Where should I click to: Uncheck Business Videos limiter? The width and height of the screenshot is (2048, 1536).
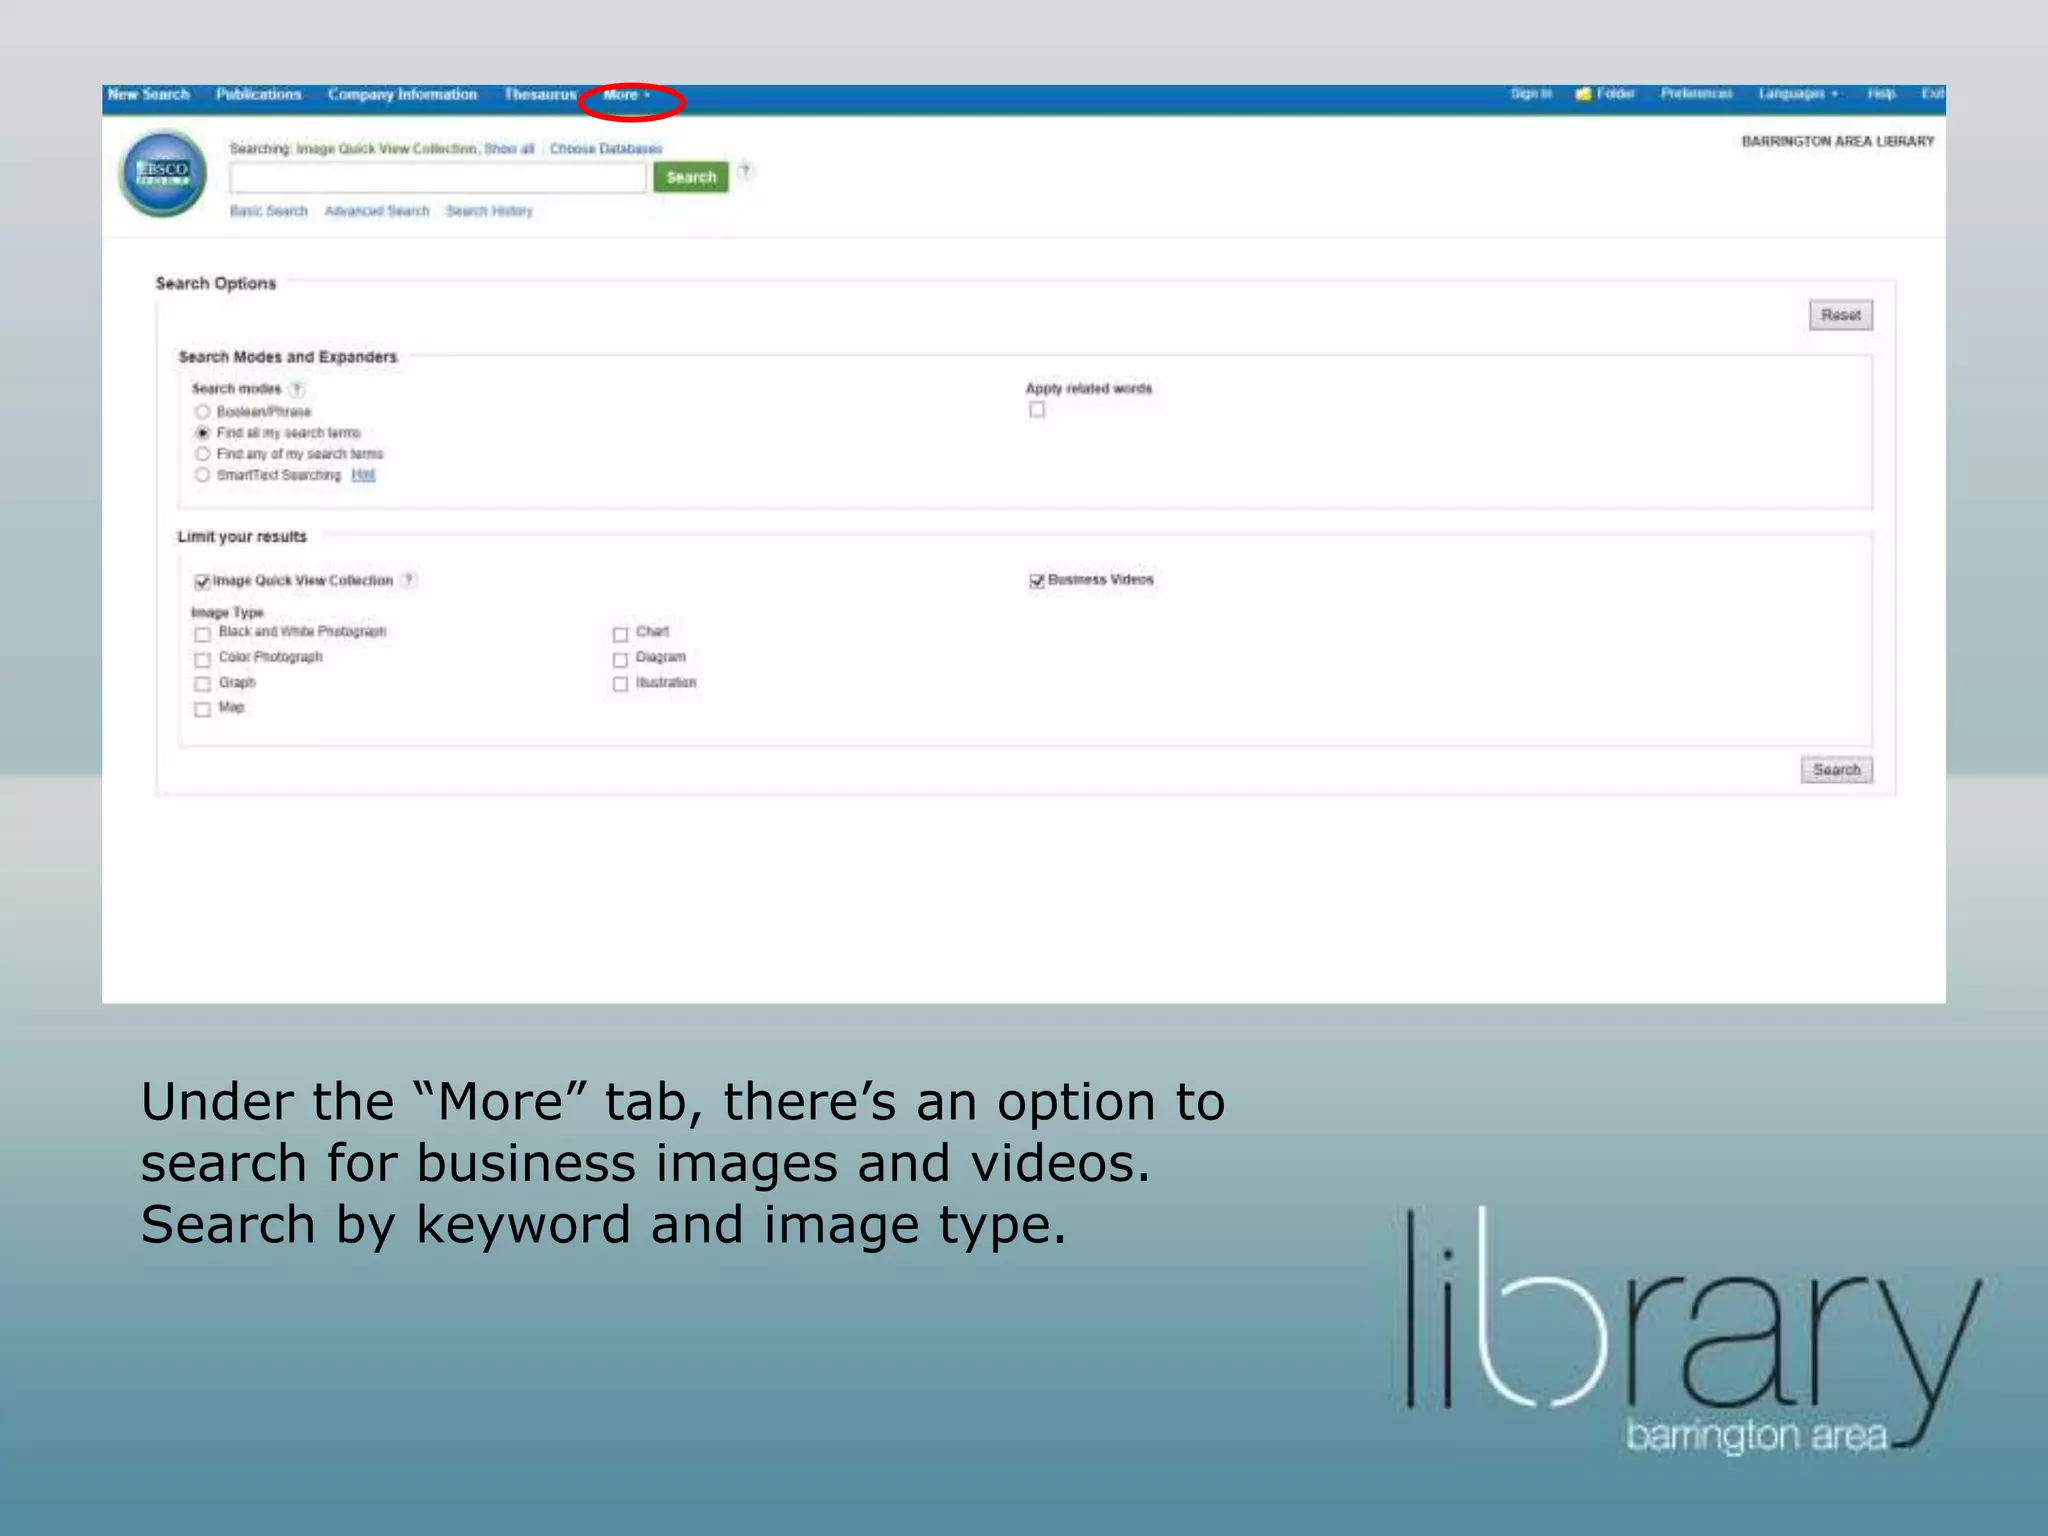[x=1037, y=581]
